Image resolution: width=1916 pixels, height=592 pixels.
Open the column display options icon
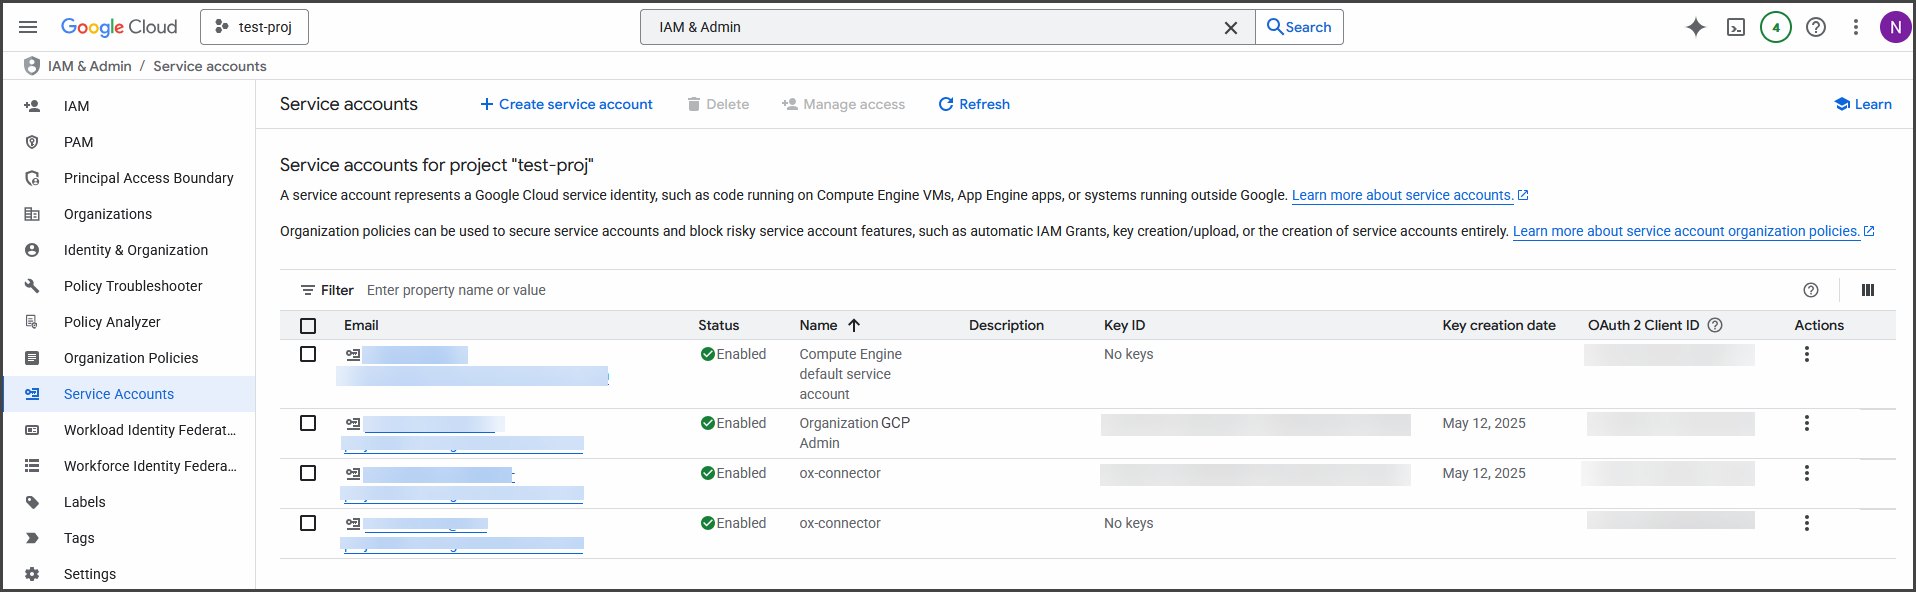pyautogui.click(x=1867, y=290)
